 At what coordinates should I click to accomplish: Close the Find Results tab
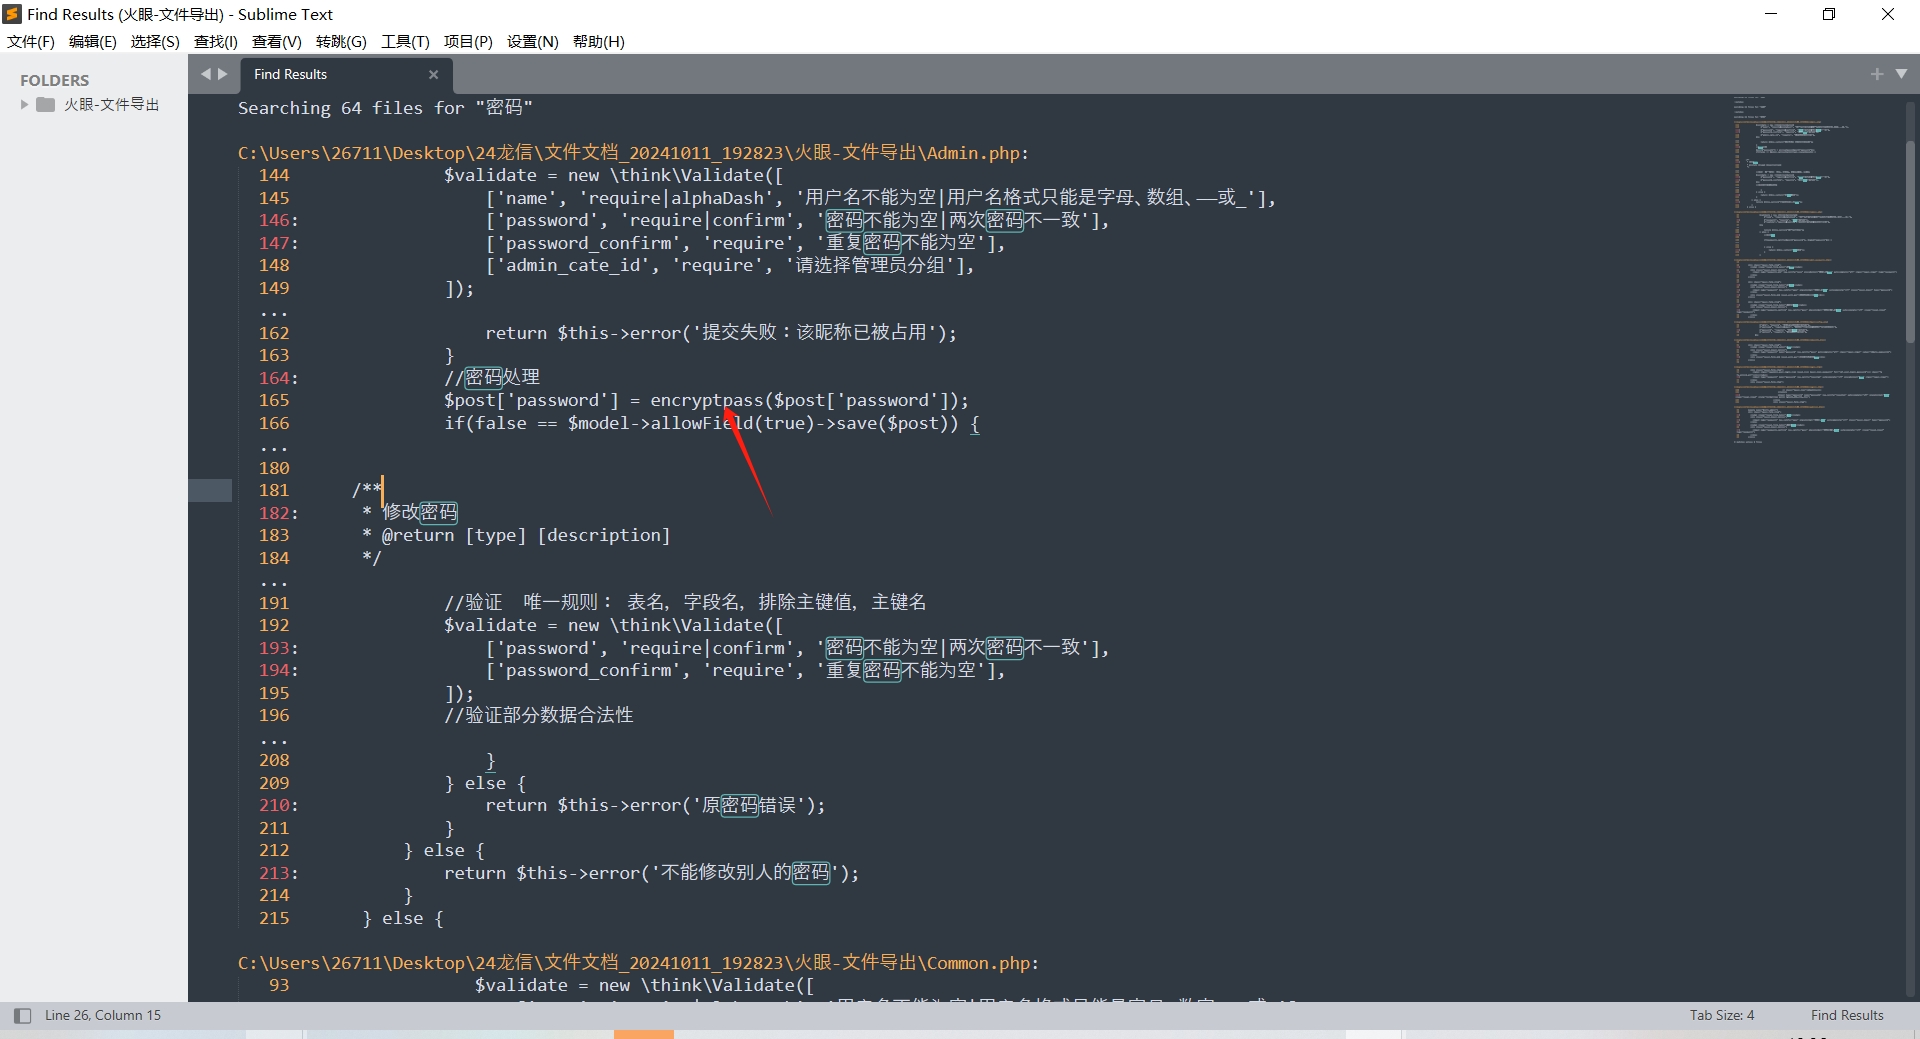(433, 74)
